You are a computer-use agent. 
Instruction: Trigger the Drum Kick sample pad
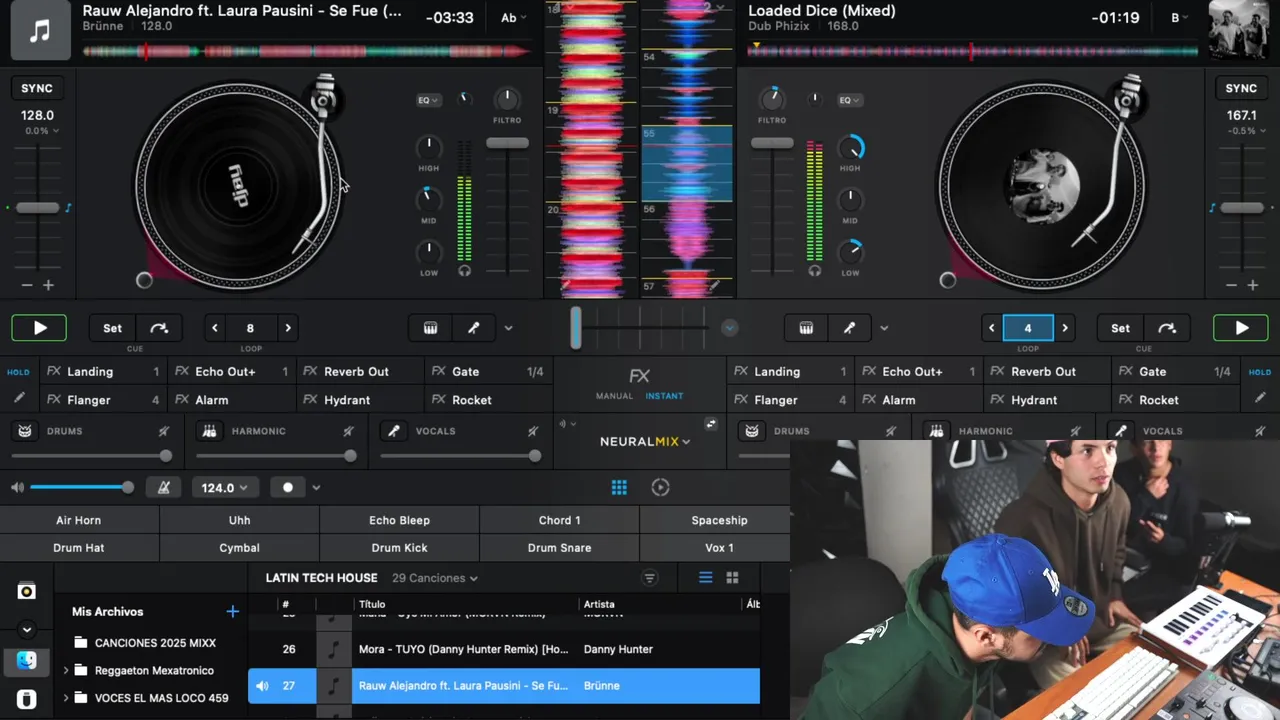pyautogui.click(x=399, y=548)
